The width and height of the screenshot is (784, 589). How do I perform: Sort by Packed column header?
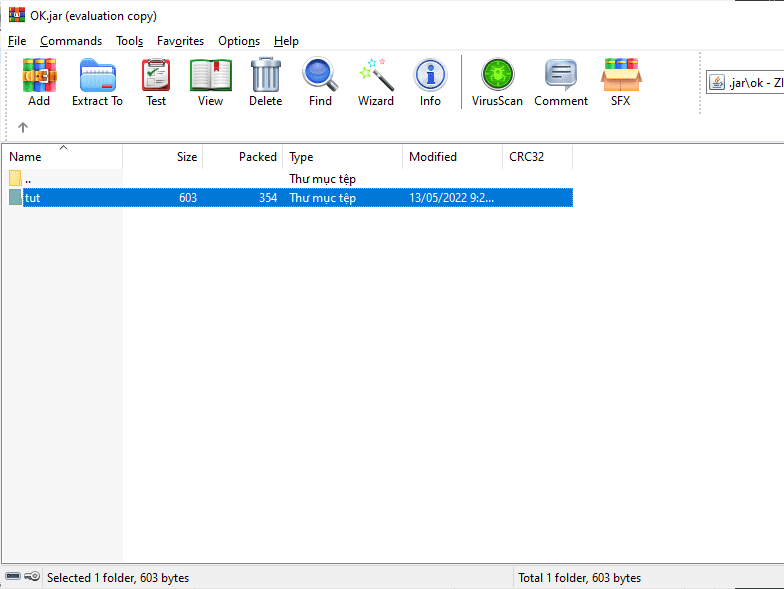point(242,156)
